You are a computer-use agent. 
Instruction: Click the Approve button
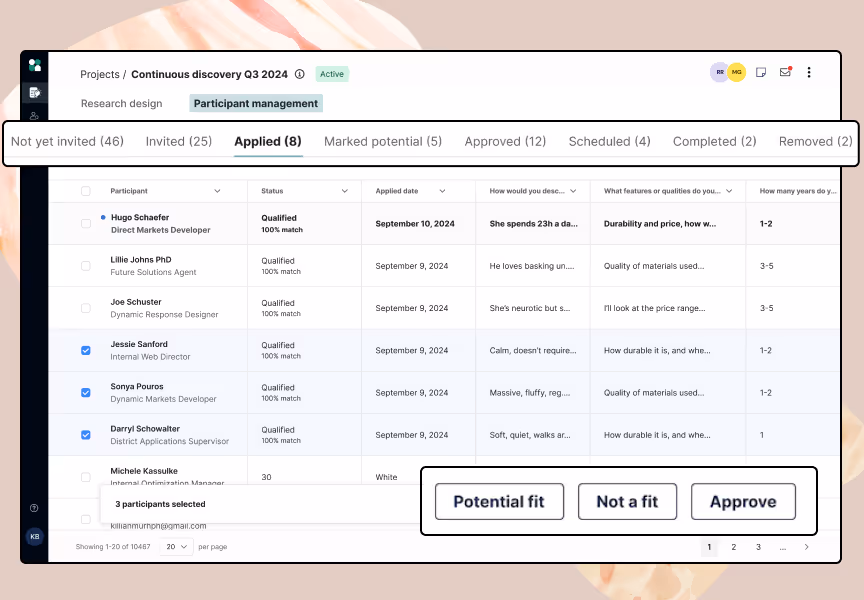[743, 501]
